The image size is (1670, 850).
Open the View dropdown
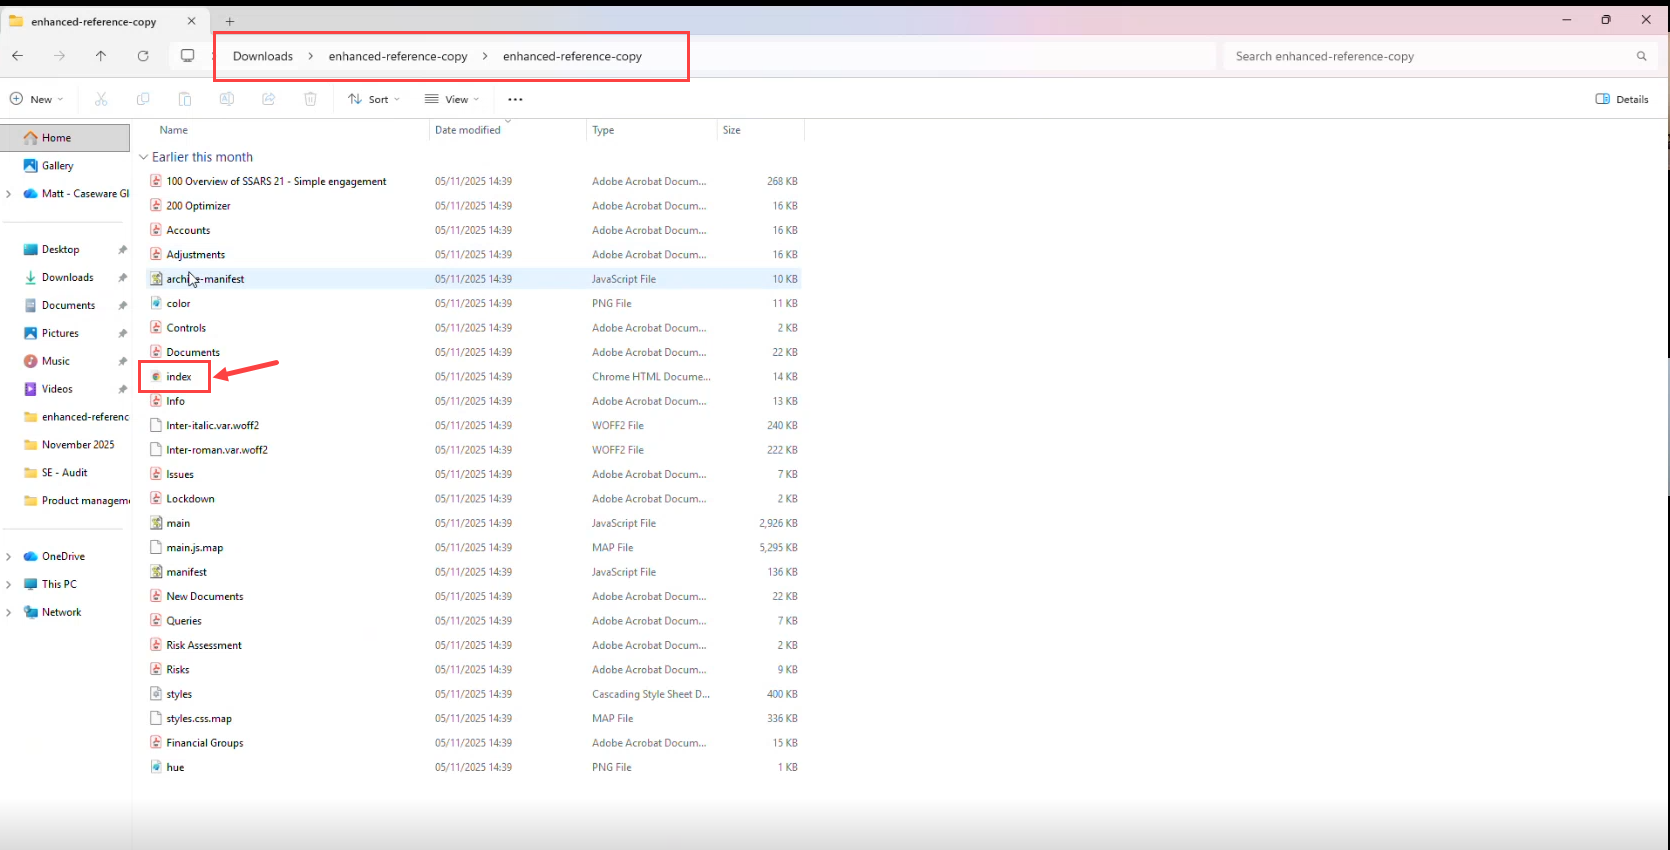(x=452, y=99)
